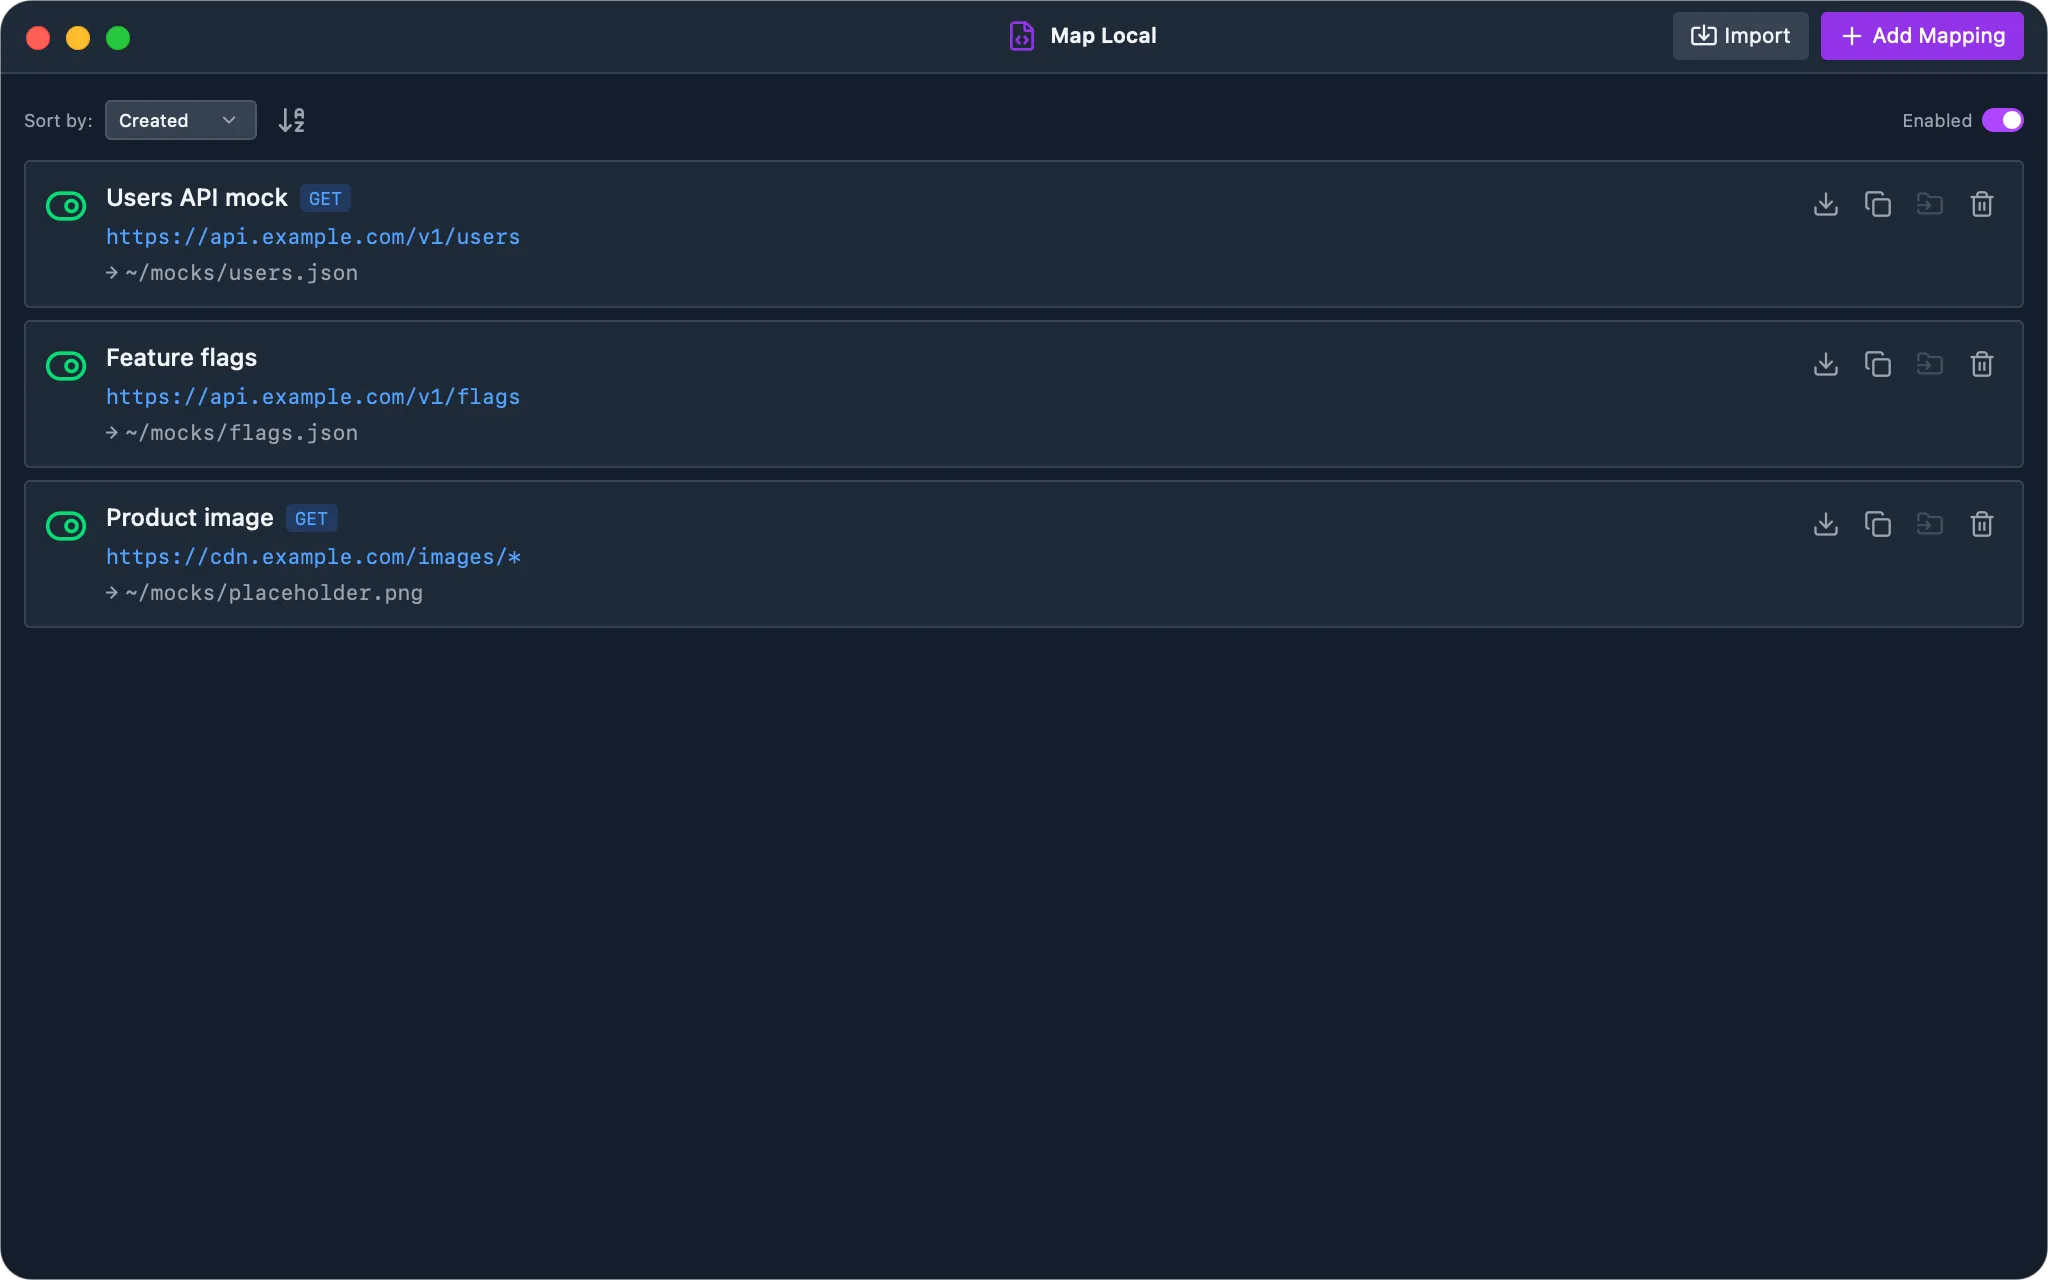Disable the Product image mapping toggle

66,526
